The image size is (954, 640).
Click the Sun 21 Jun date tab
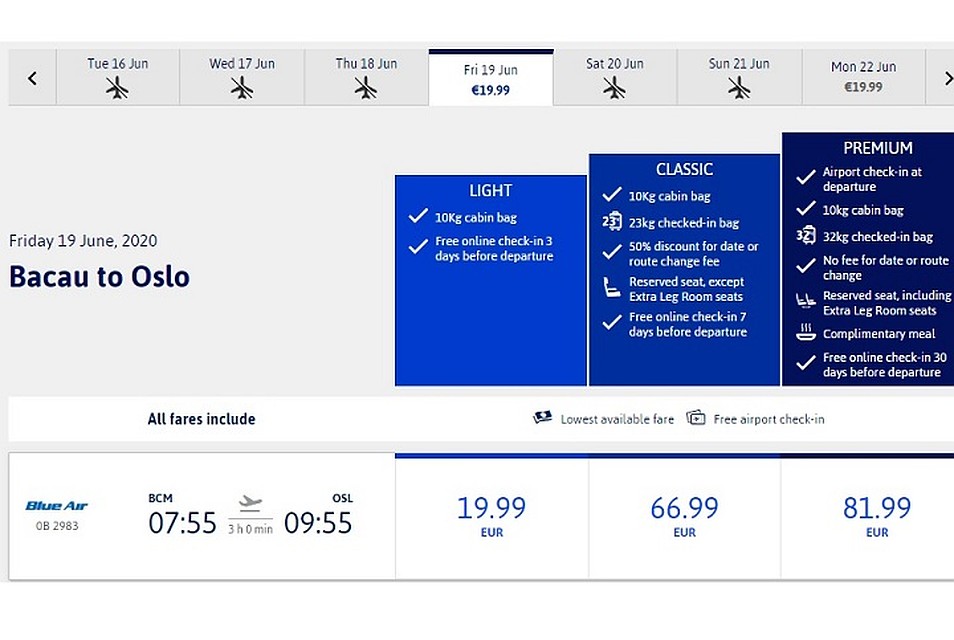(x=739, y=78)
